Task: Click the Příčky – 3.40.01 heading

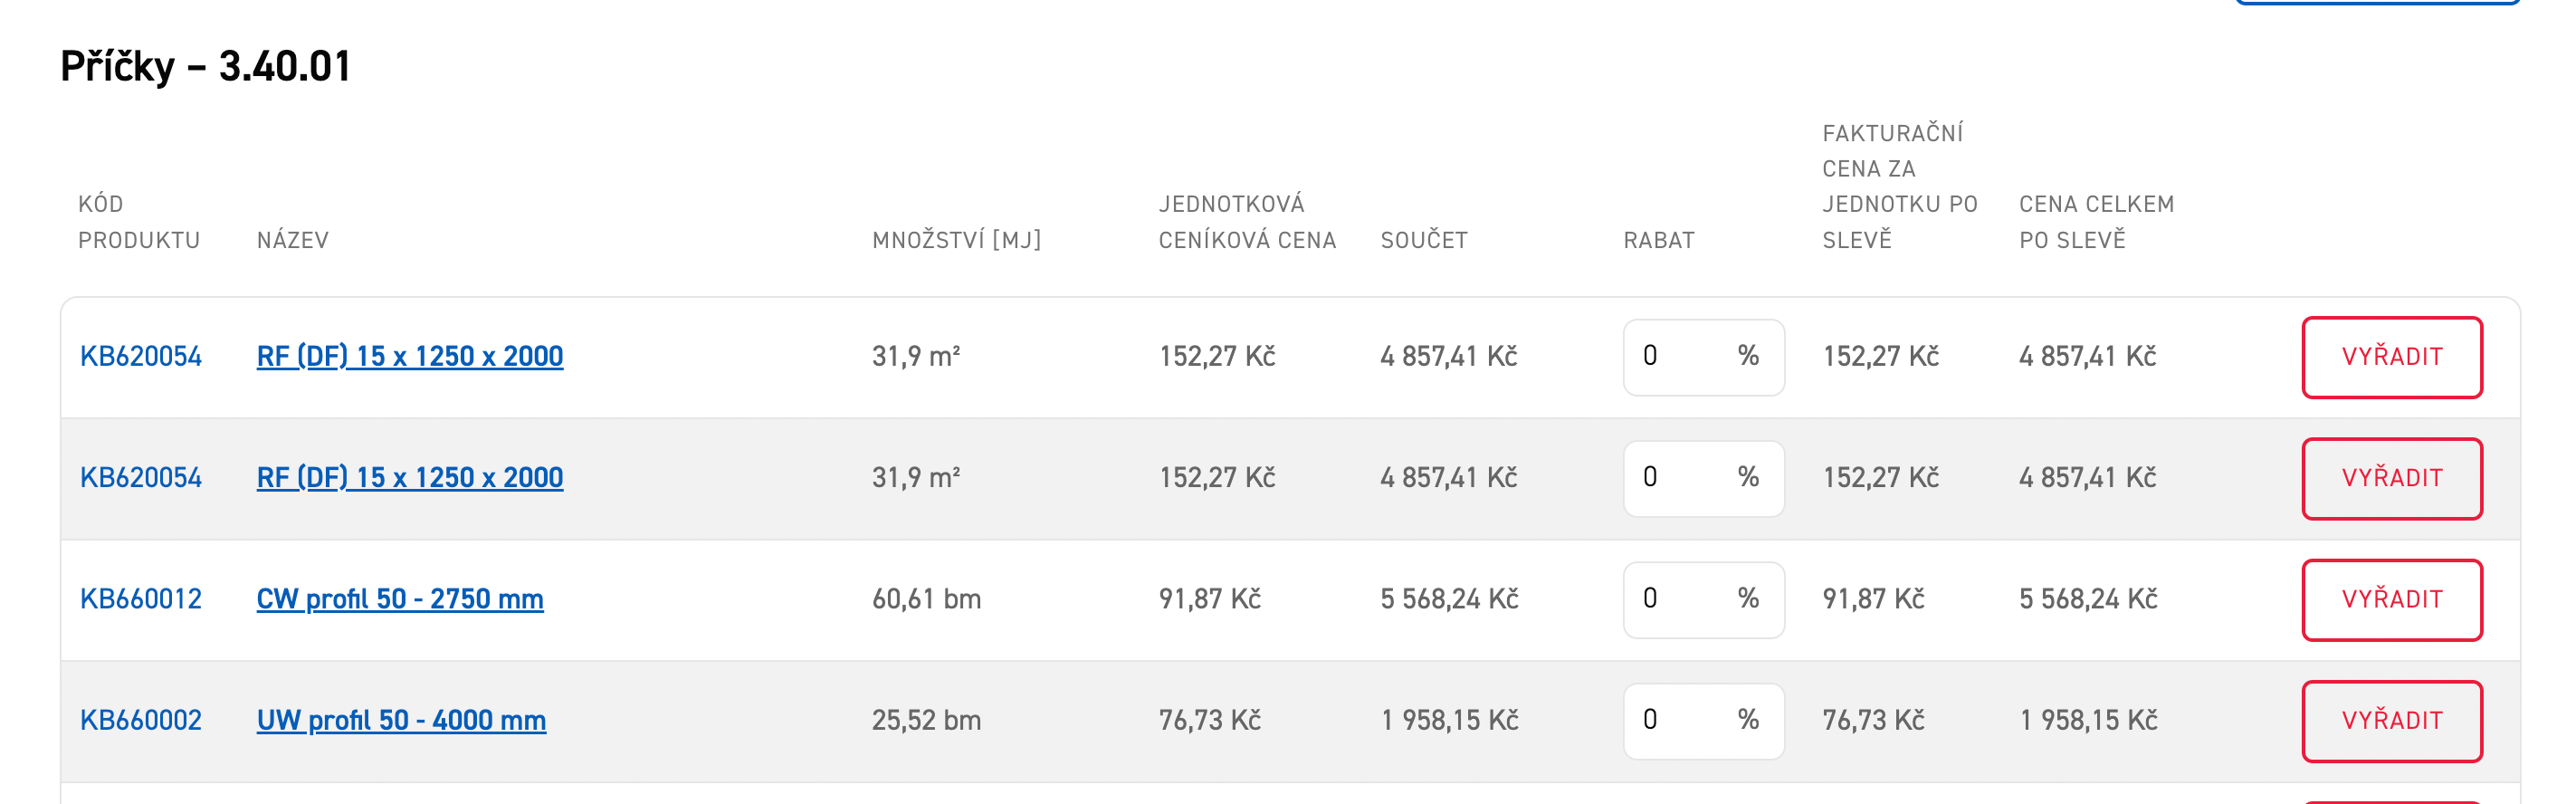Action: pos(206,66)
